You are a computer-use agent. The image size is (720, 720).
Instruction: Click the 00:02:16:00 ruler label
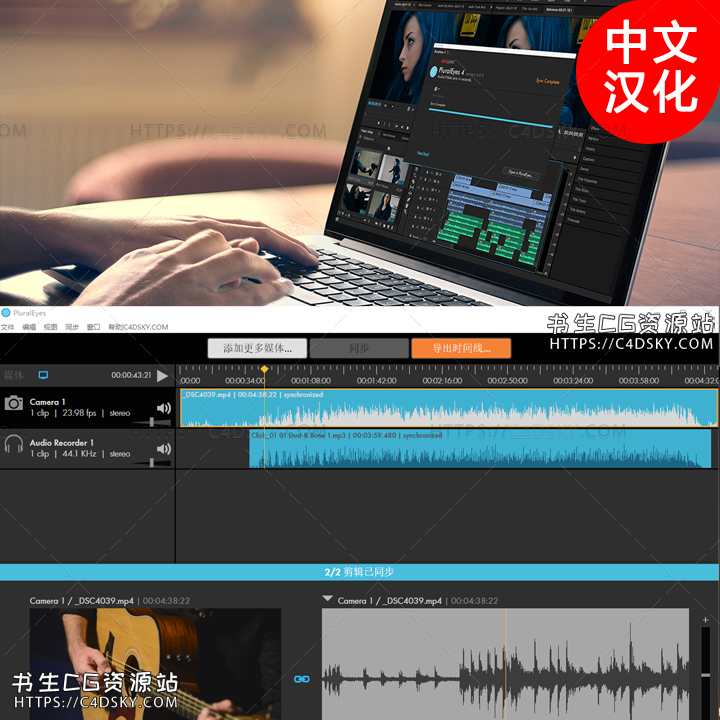pyautogui.click(x=442, y=381)
